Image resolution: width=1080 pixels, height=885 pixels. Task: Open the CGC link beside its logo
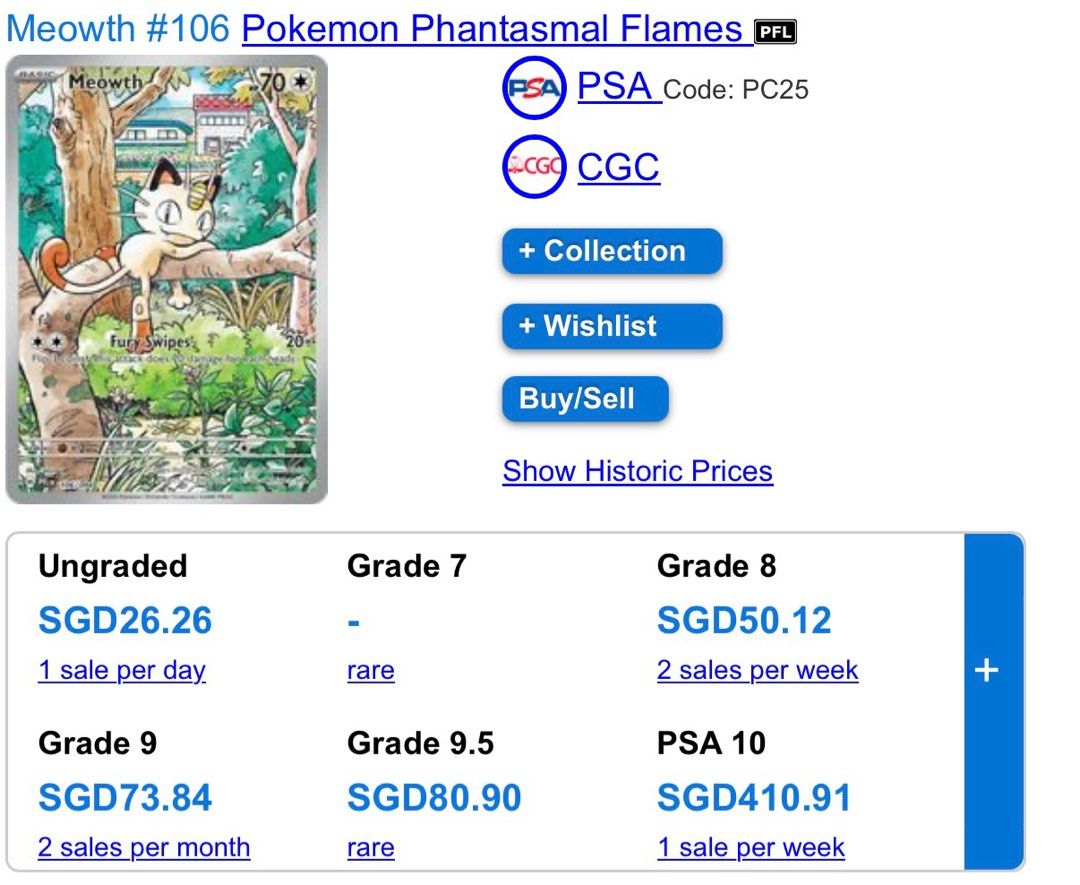pyautogui.click(x=617, y=167)
